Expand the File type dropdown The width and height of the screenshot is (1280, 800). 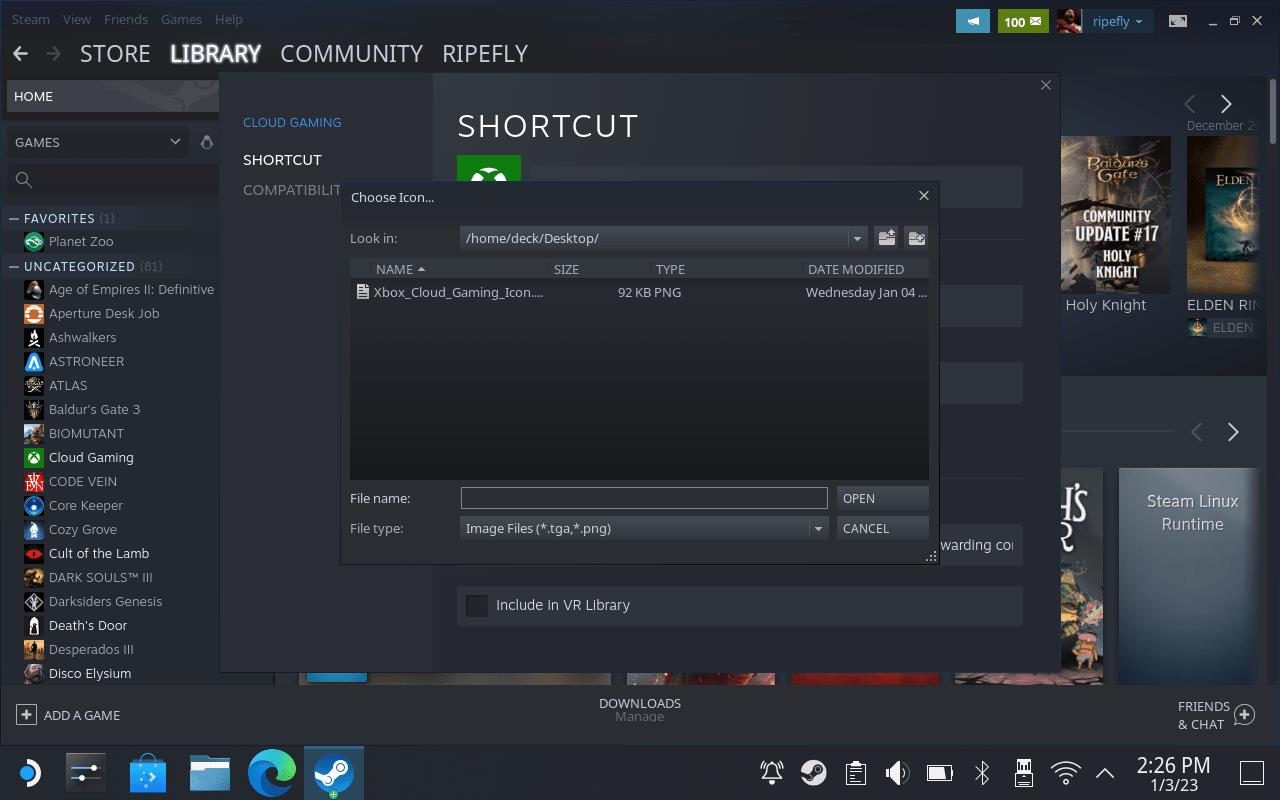[818, 528]
